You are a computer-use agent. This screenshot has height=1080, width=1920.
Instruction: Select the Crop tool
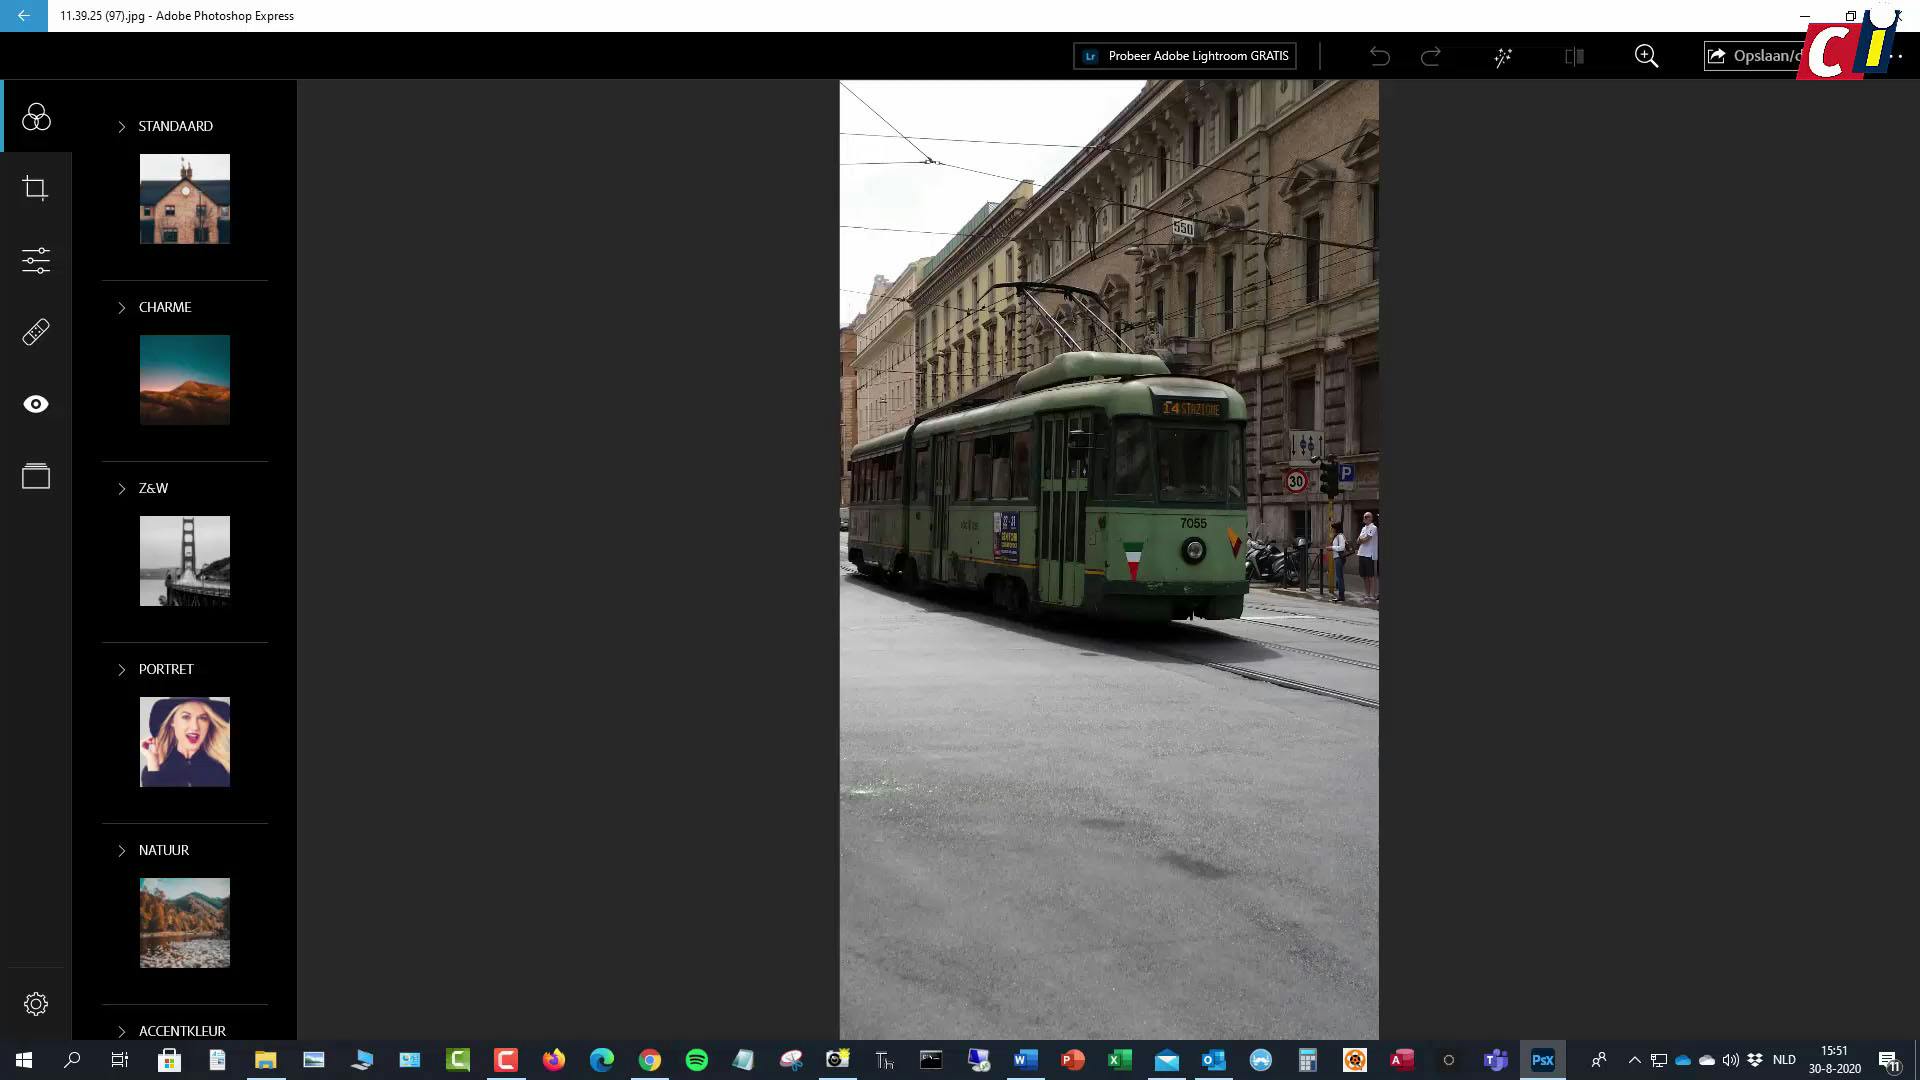click(36, 188)
